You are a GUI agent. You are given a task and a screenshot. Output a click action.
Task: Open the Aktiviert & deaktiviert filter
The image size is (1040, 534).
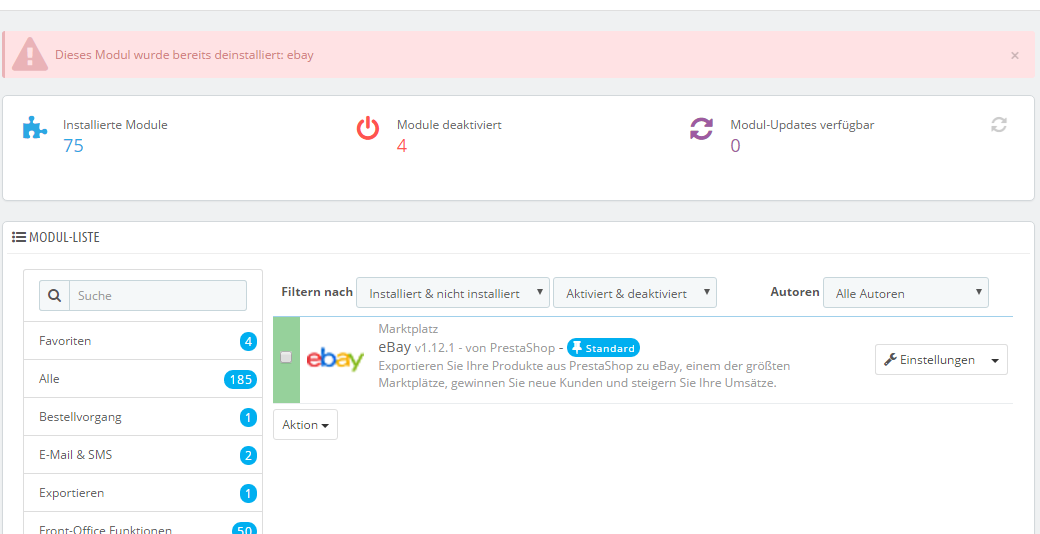pos(635,293)
